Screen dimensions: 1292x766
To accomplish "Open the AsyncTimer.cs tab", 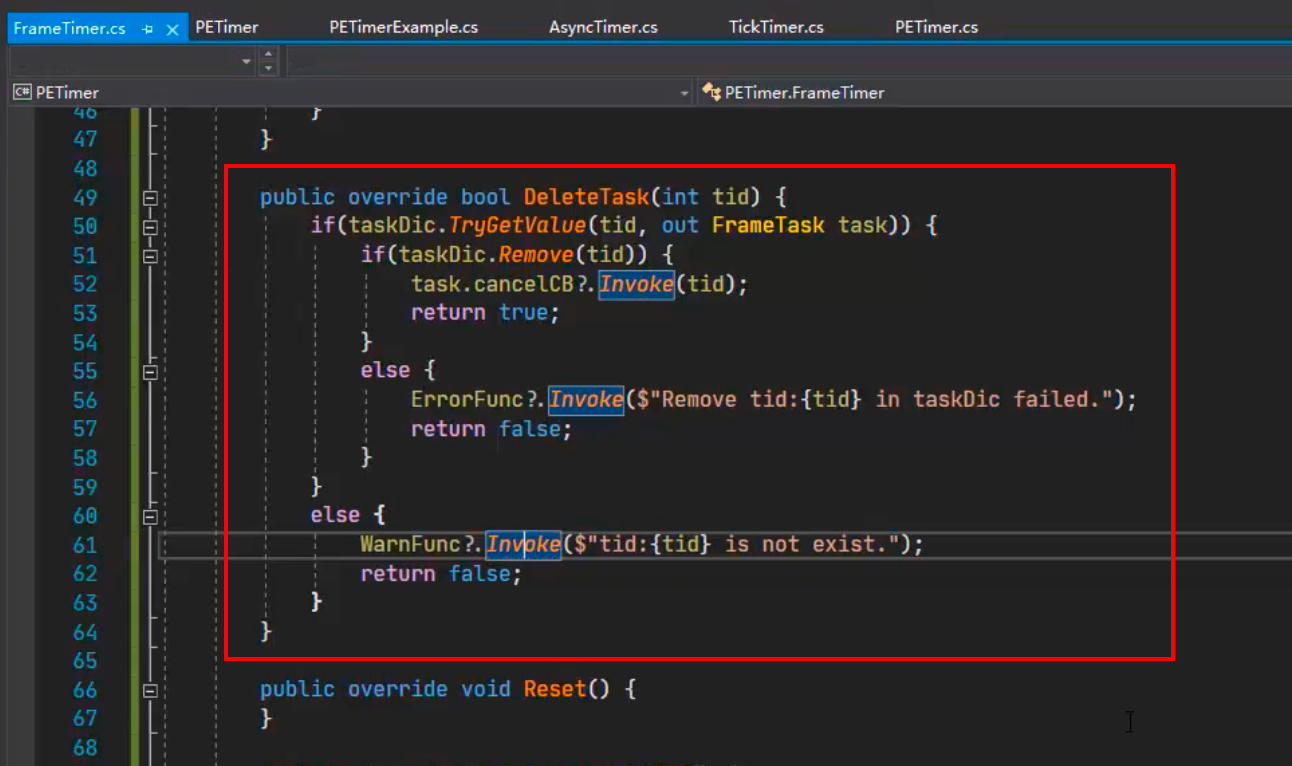I will 603,27.
